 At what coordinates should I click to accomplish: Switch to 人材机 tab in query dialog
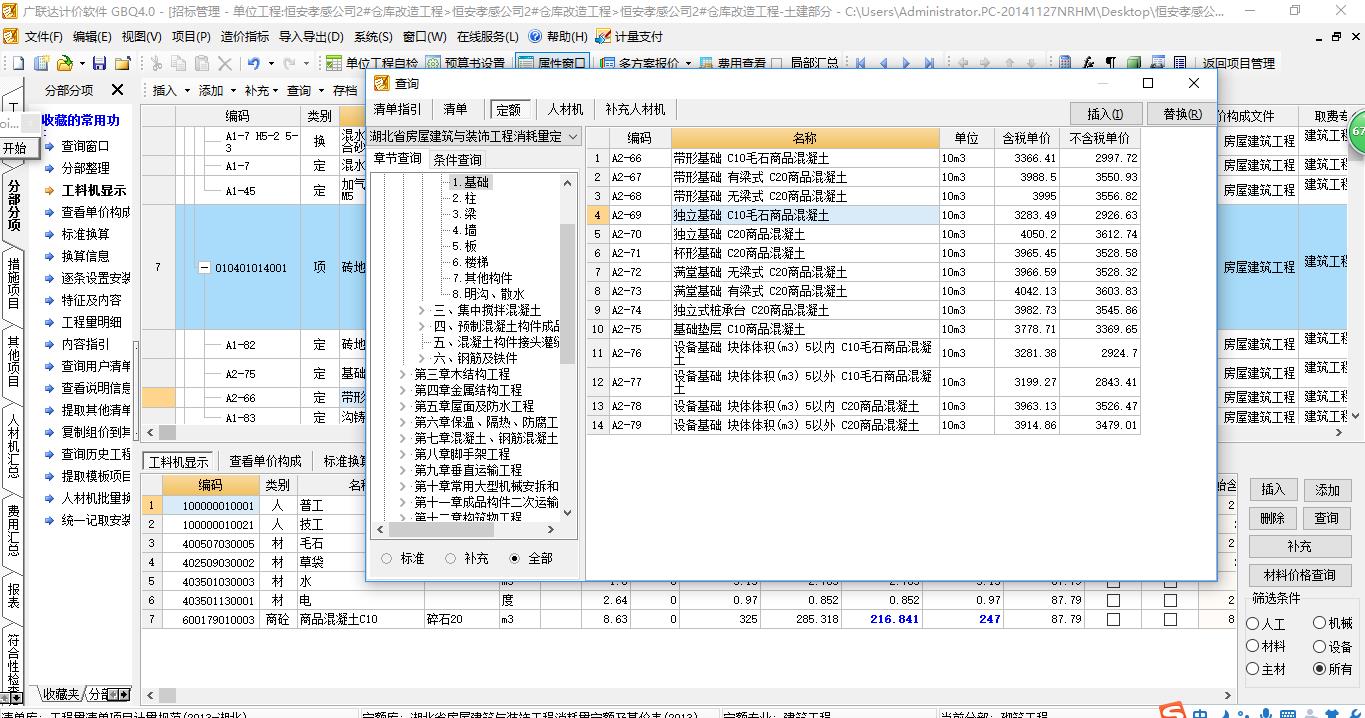coord(565,110)
